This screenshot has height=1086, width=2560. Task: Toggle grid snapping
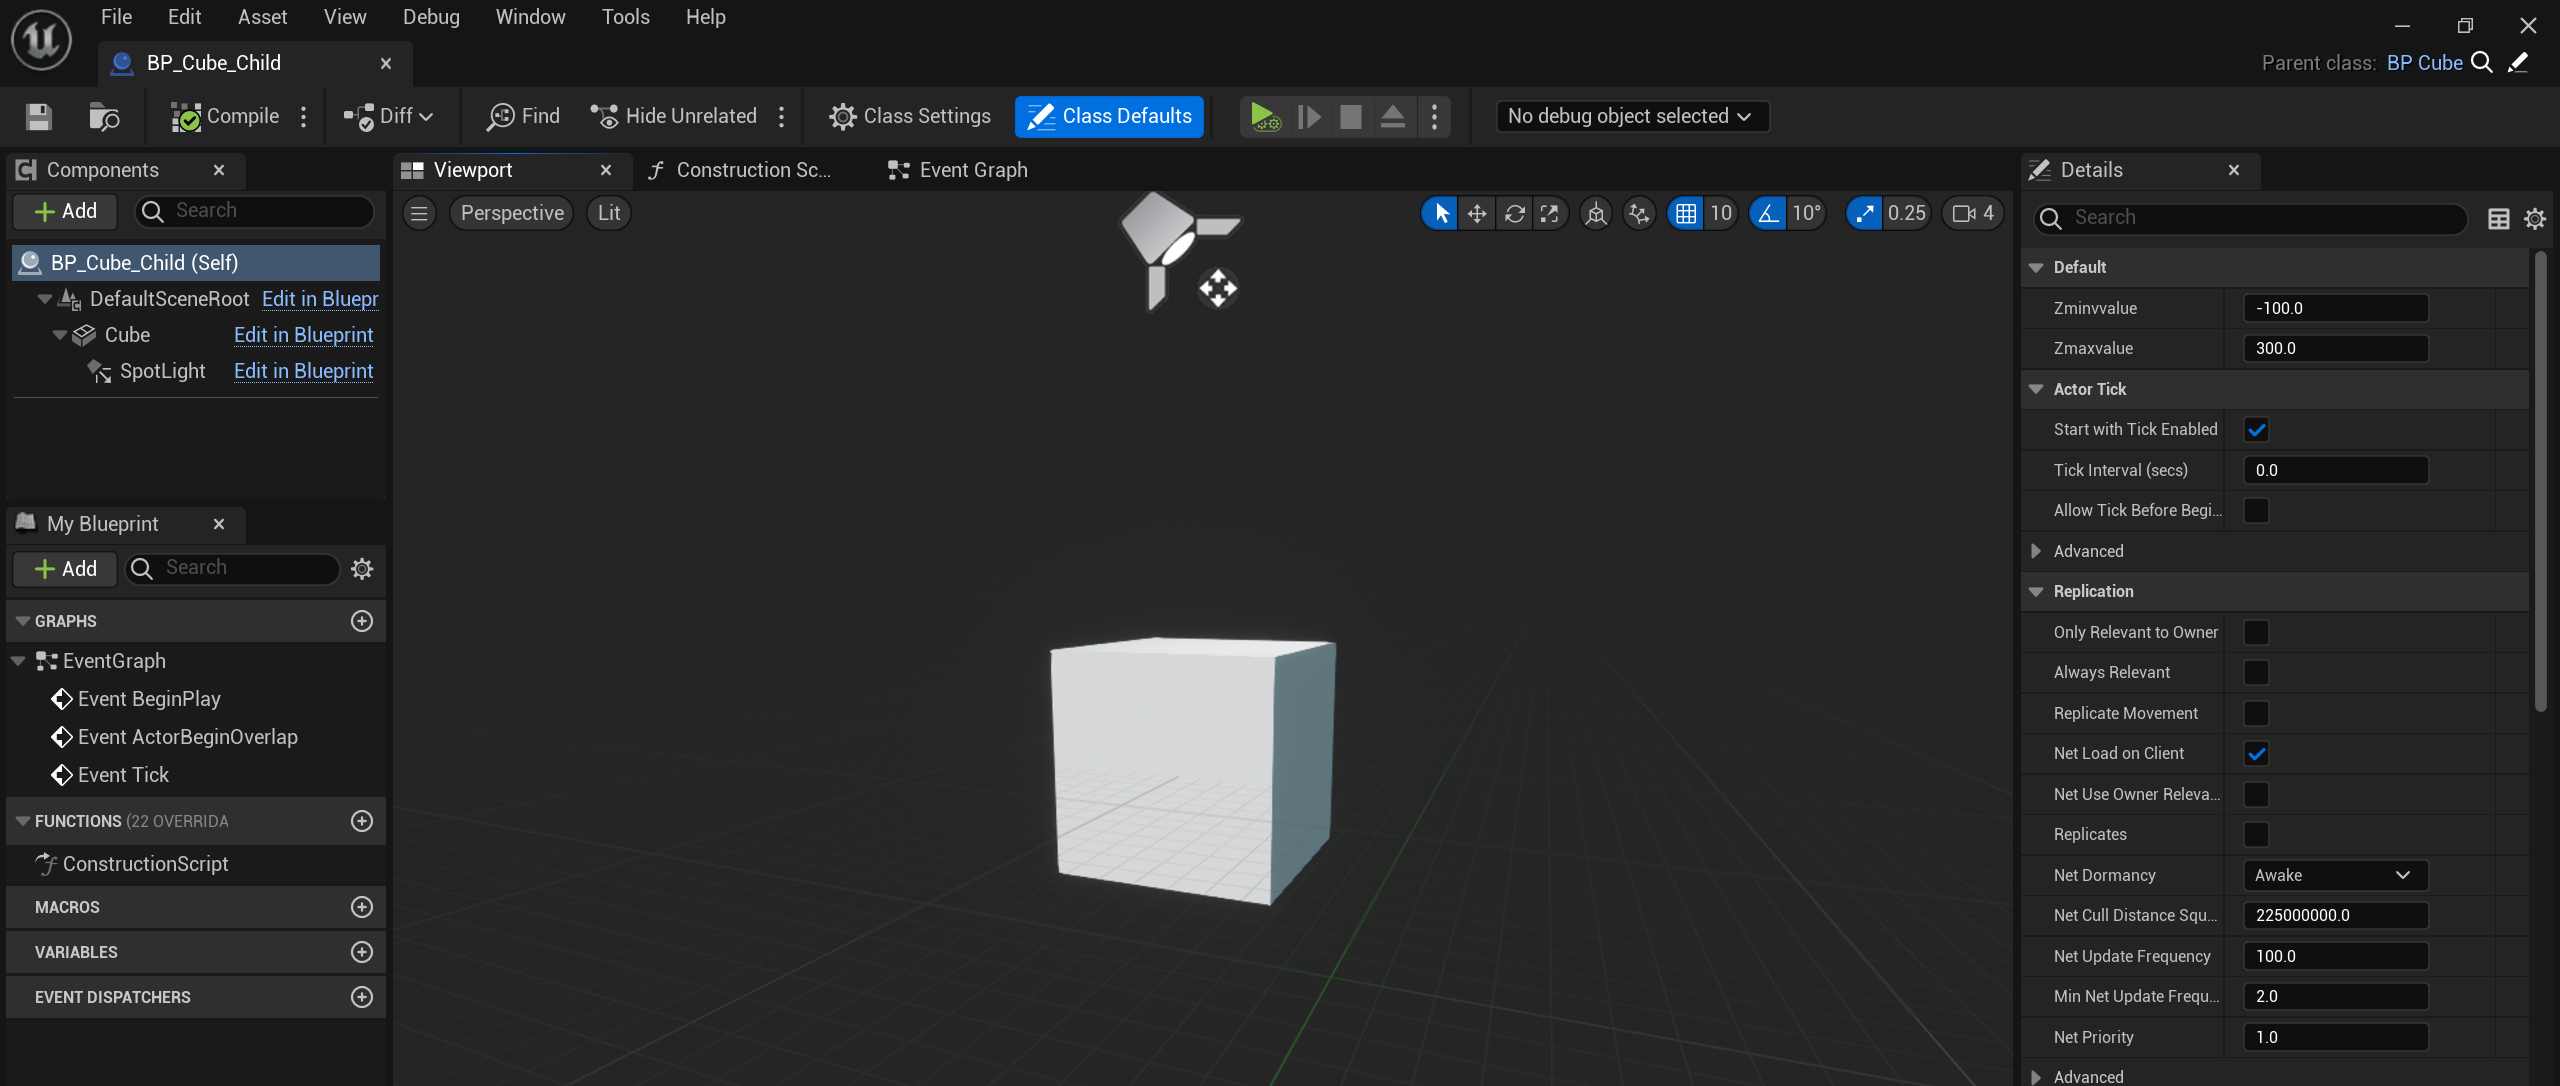[1686, 213]
